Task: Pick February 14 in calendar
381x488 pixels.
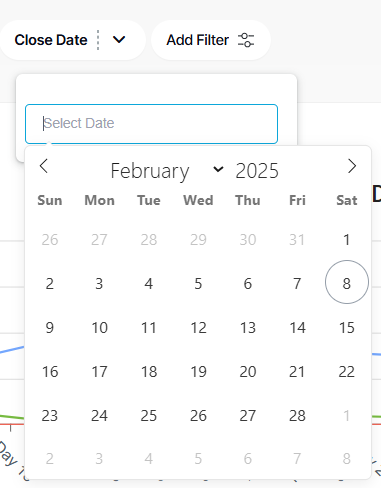Action: tap(297, 327)
